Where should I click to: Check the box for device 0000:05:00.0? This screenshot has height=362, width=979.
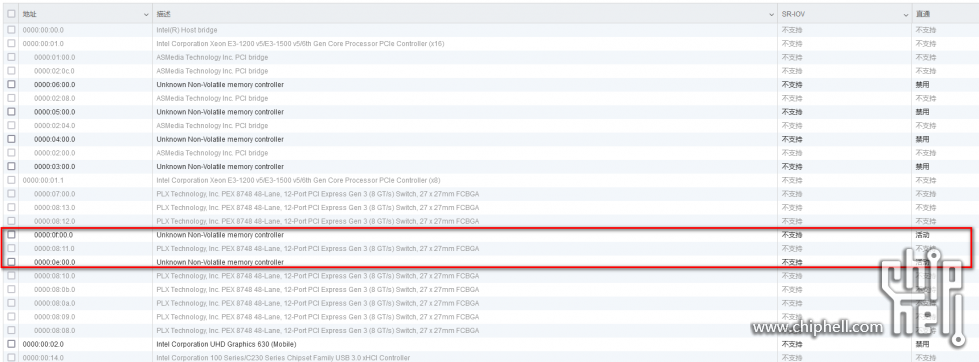pyautogui.click(x=11, y=112)
